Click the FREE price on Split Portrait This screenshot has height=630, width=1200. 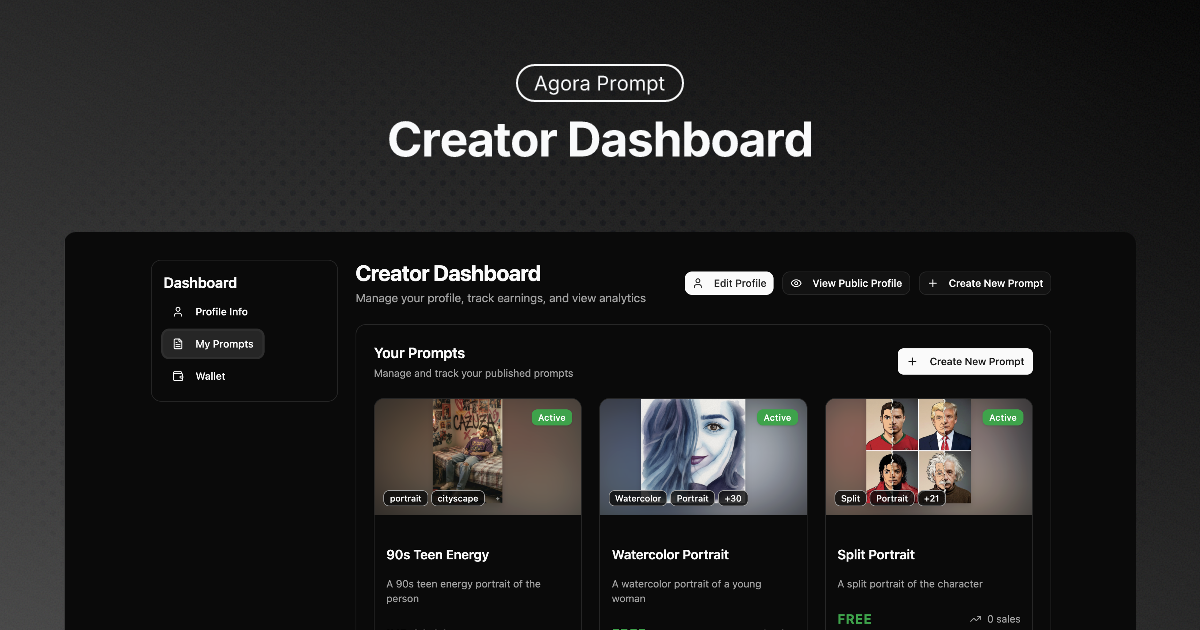point(855,619)
